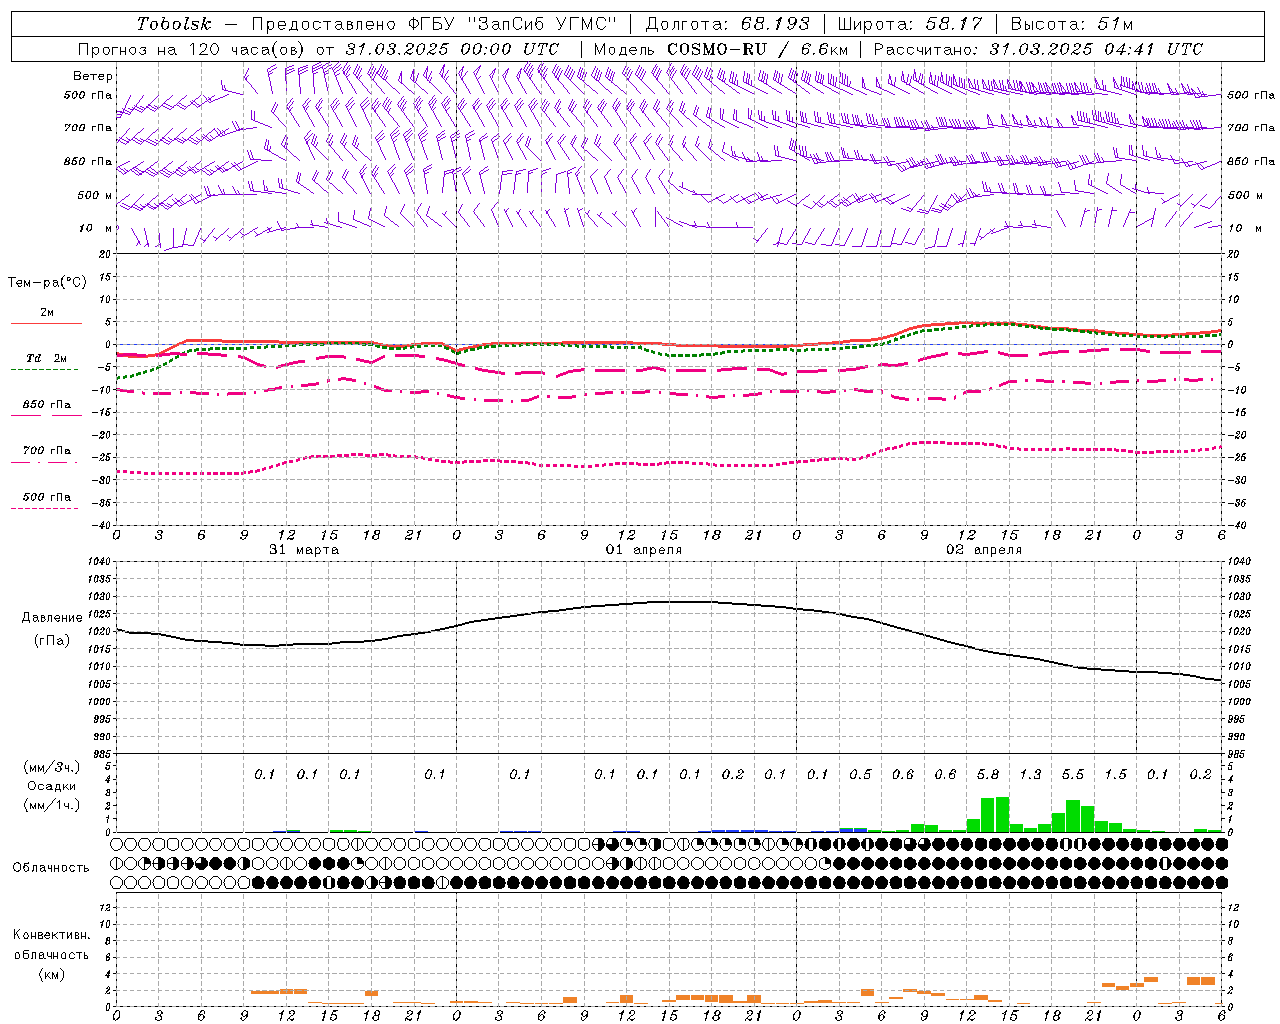Click the 1.5 precipitation value
The image size is (1280, 1024).
pyautogui.click(x=1115, y=775)
